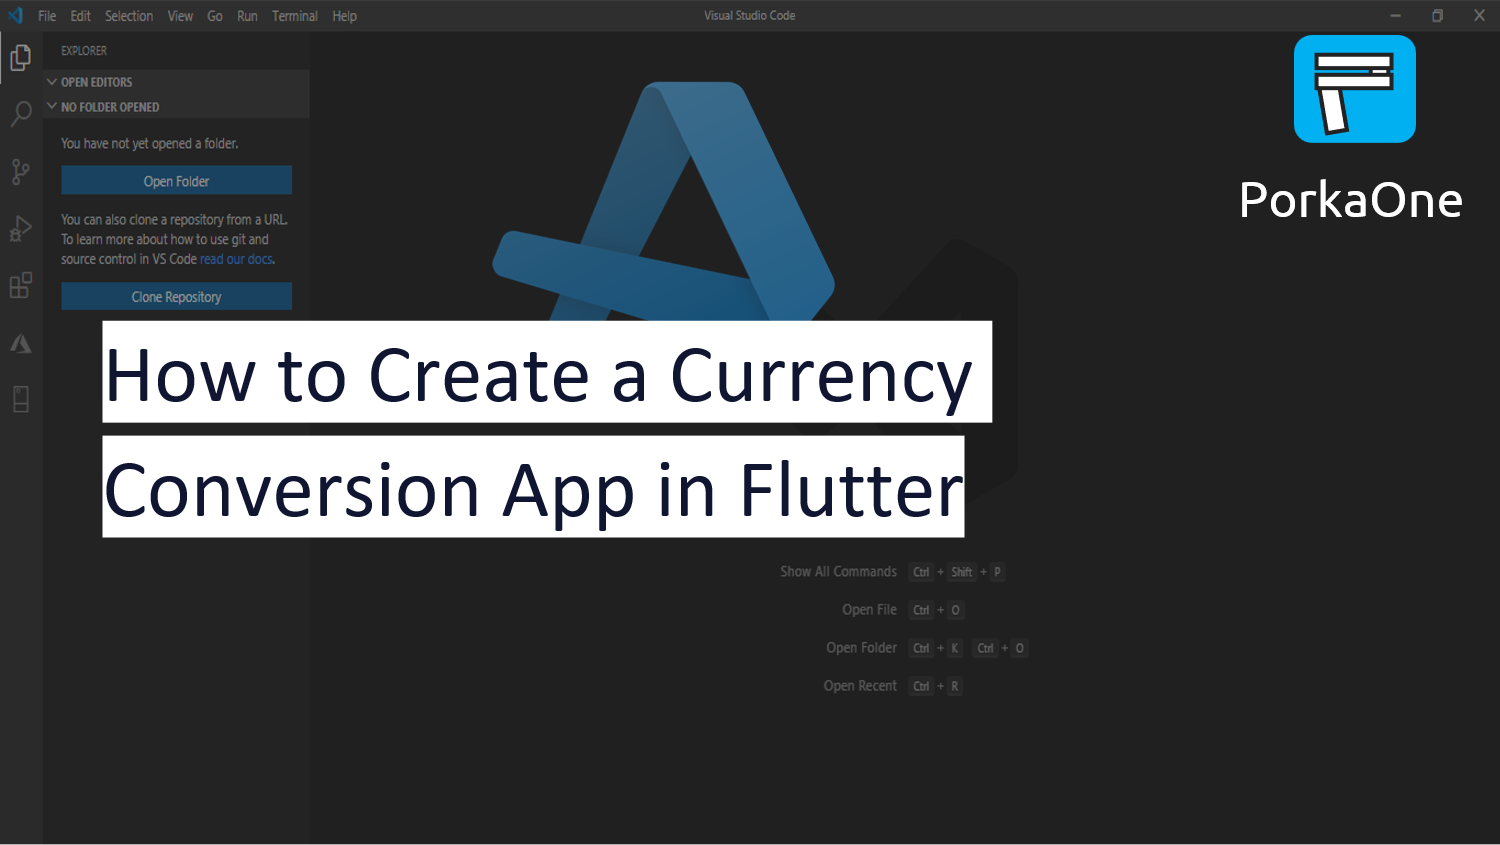Open the Edit menu
Image resolution: width=1500 pixels, height=845 pixels.
pyautogui.click(x=81, y=16)
